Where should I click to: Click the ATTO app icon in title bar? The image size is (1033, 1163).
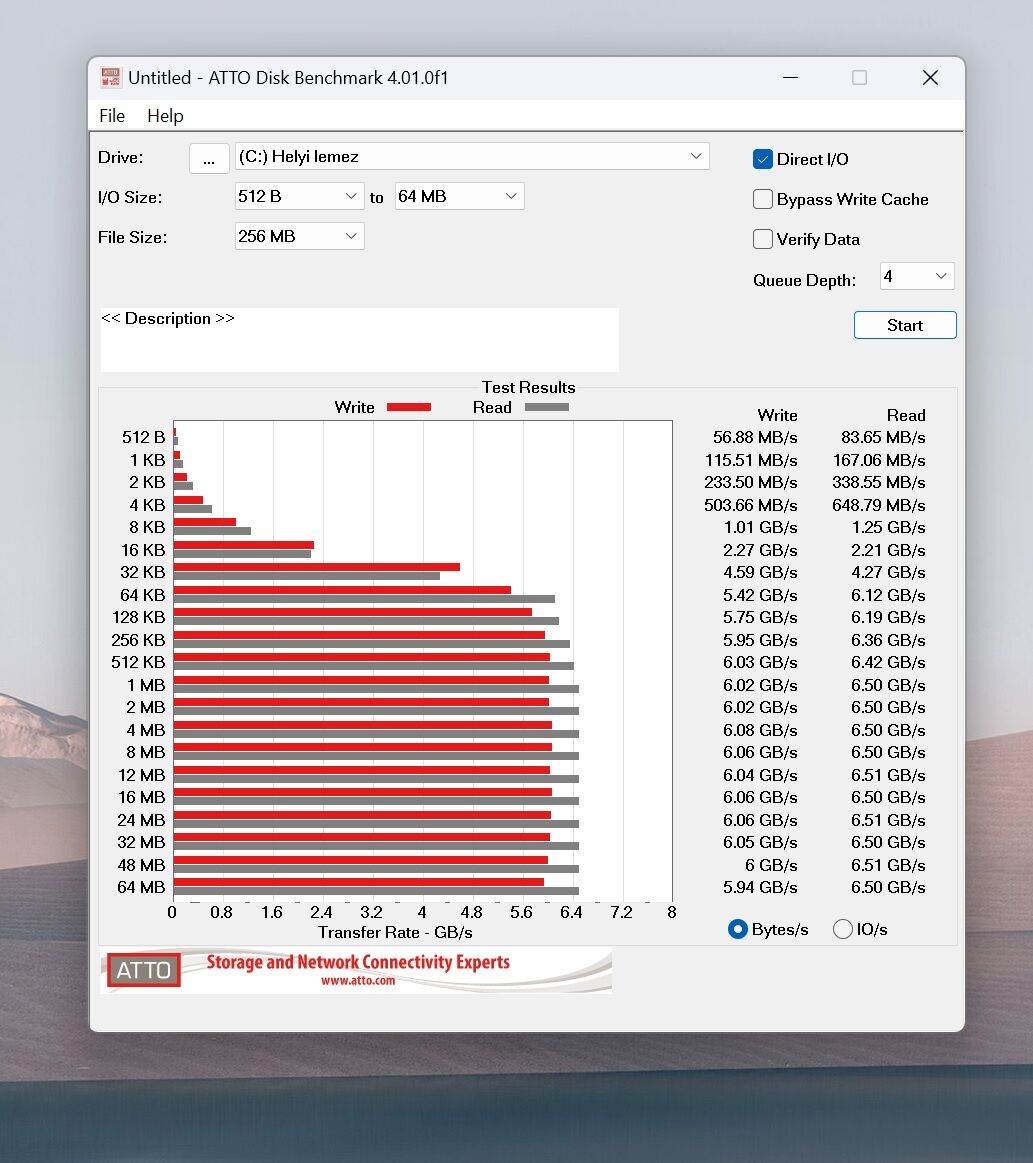110,77
